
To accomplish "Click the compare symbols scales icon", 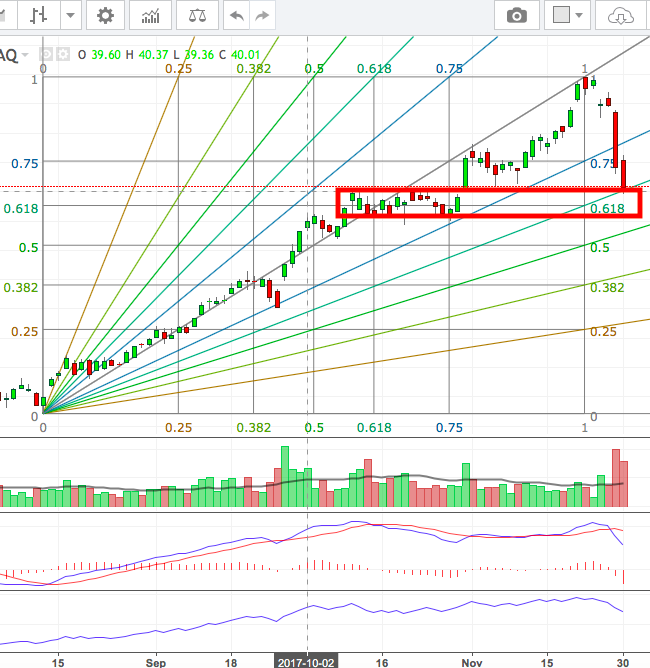I will pos(198,16).
